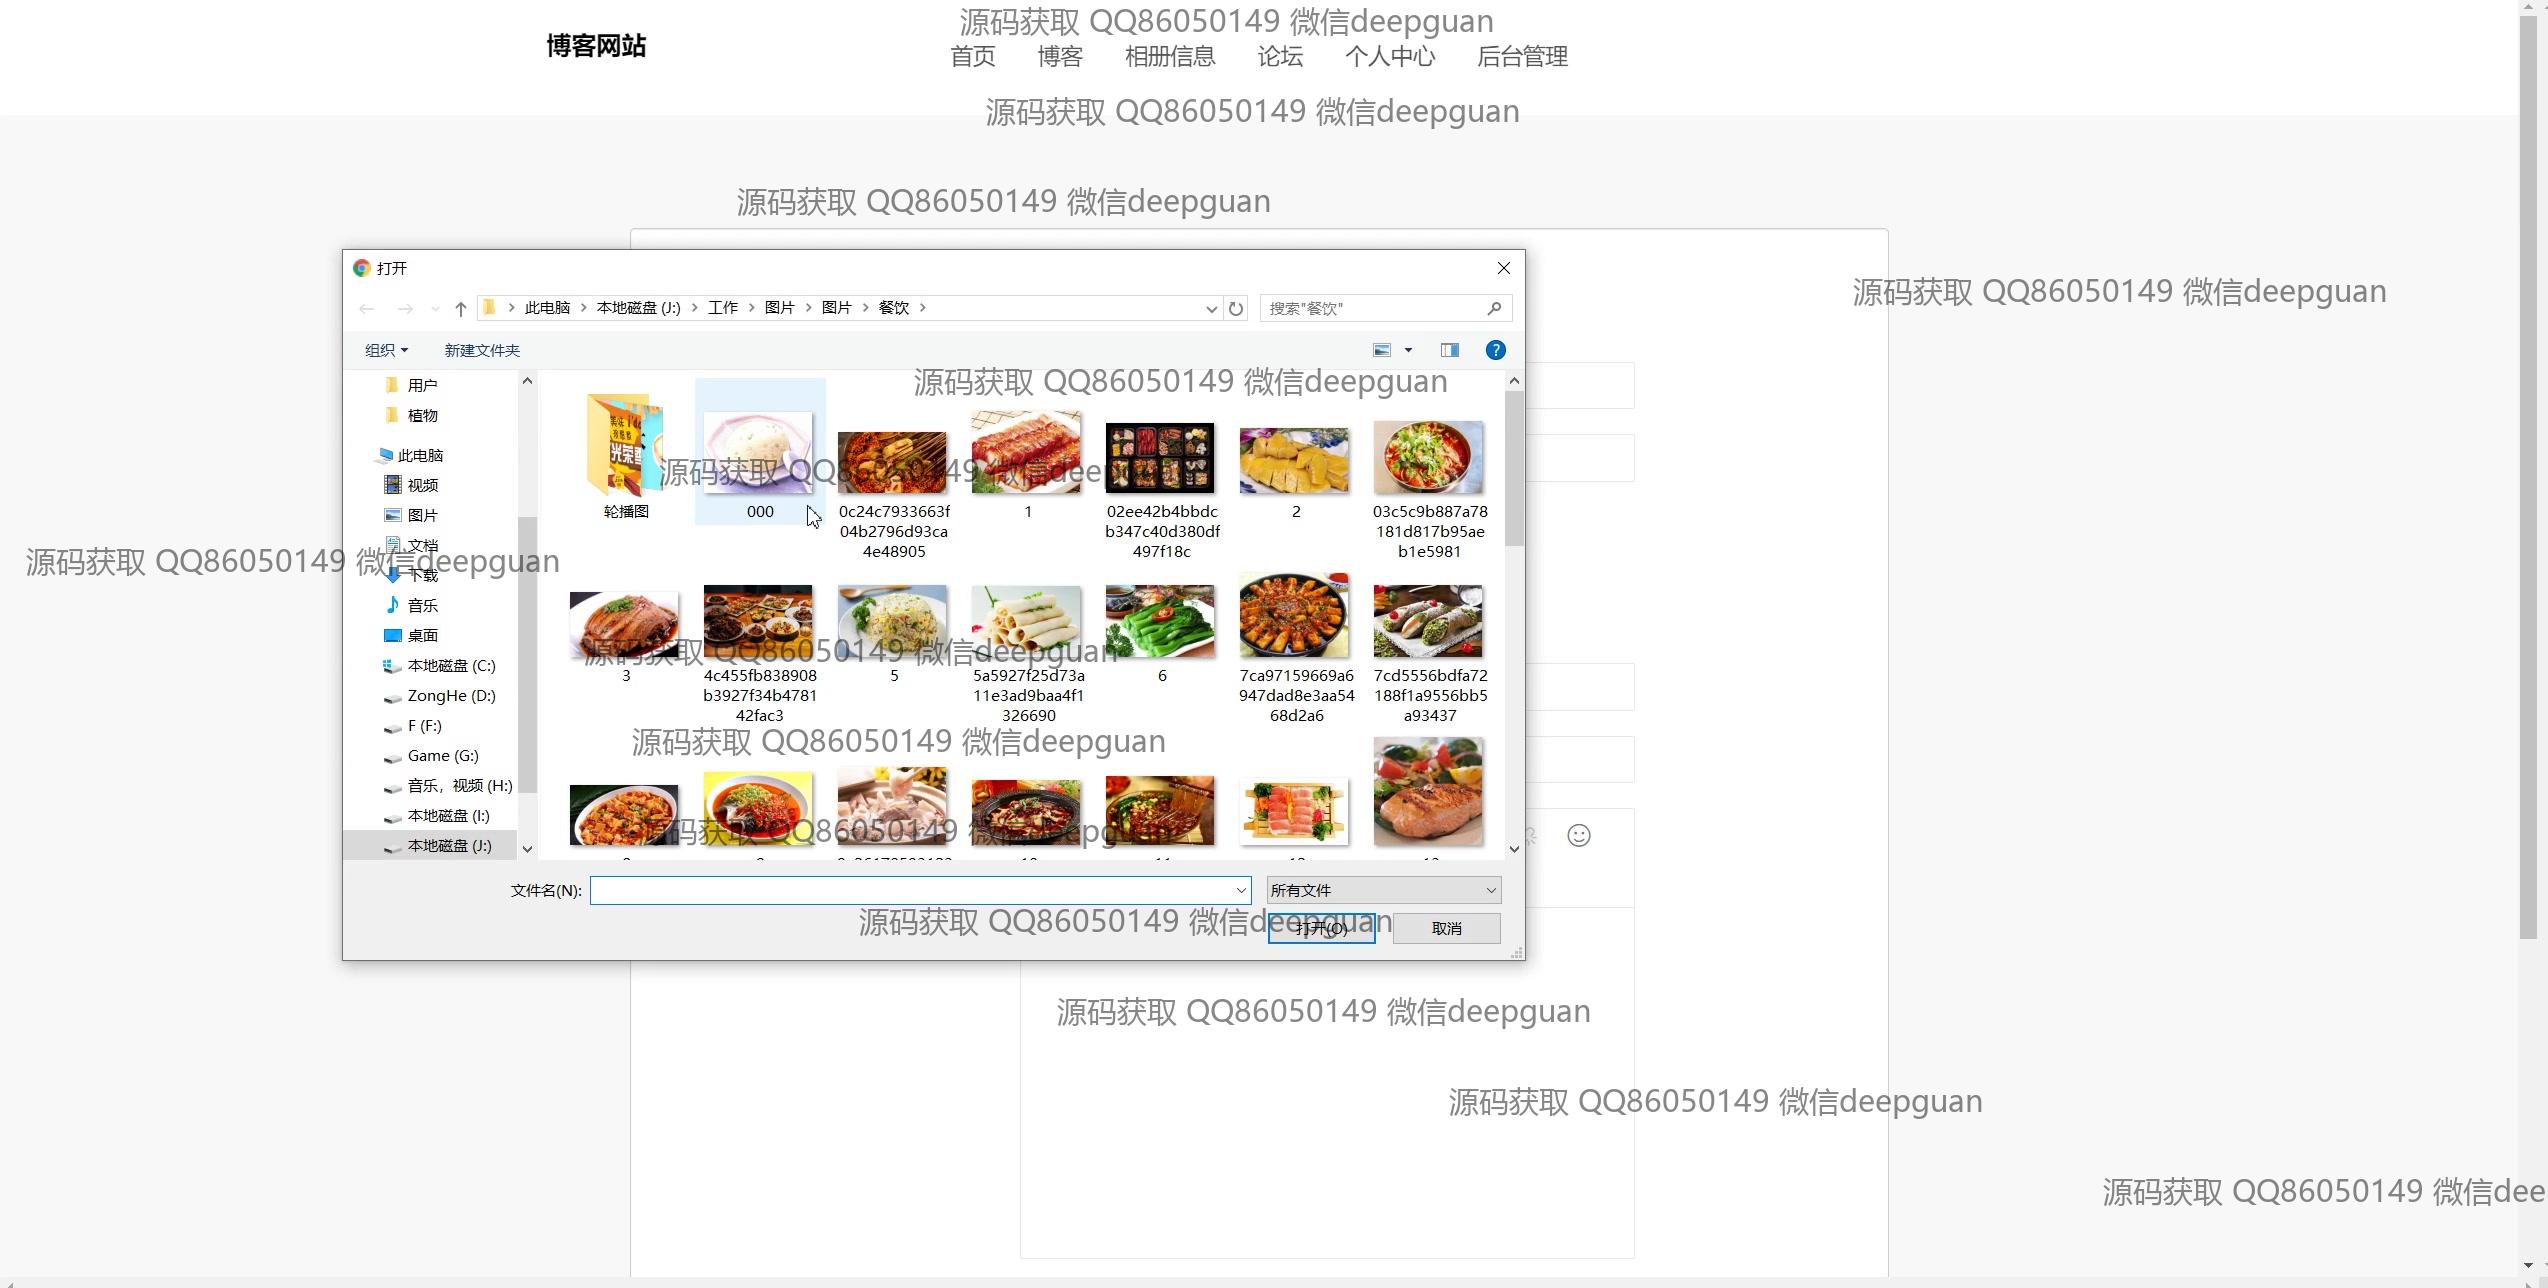Click the navigation tree scroll-up arrow
The width and height of the screenshot is (2548, 1288).
(527, 381)
